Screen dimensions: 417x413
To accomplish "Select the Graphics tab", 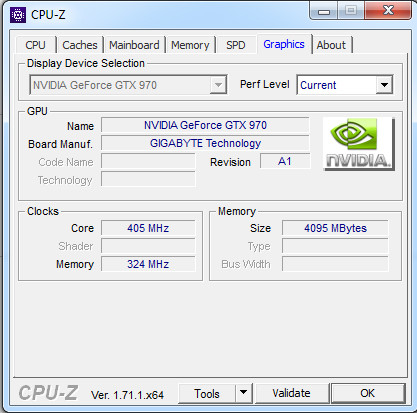I will point(284,44).
